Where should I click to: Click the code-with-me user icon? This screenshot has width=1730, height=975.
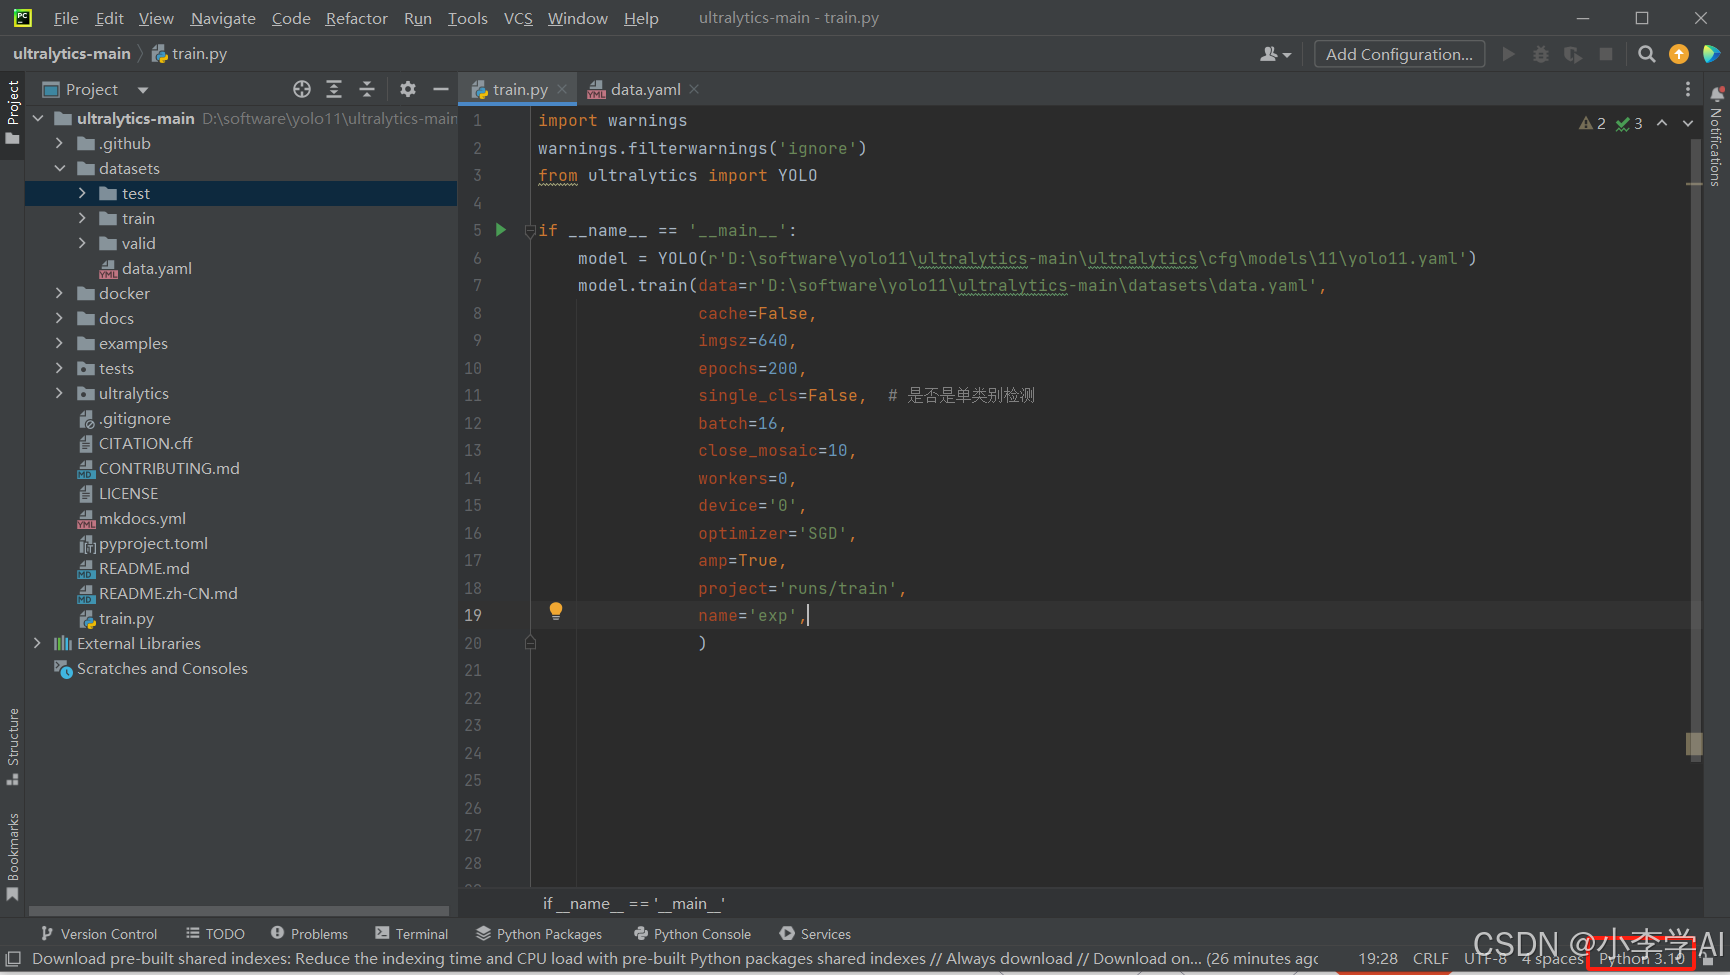(x=1275, y=54)
